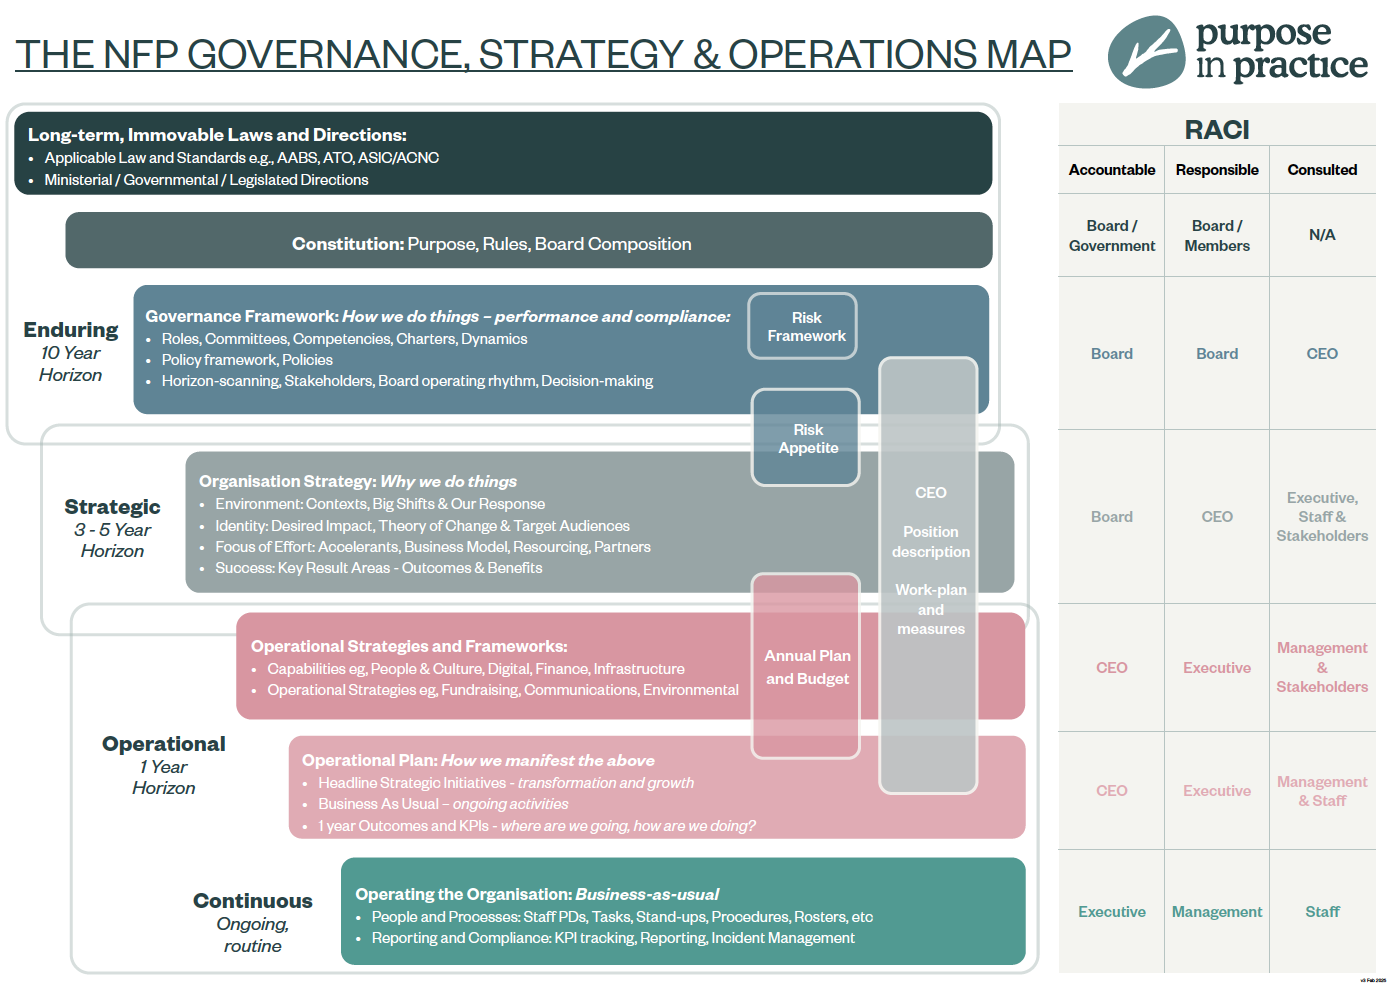Click the "Organisation Strategy" heading
This screenshot has width=1390, height=984.
tap(358, 481)
